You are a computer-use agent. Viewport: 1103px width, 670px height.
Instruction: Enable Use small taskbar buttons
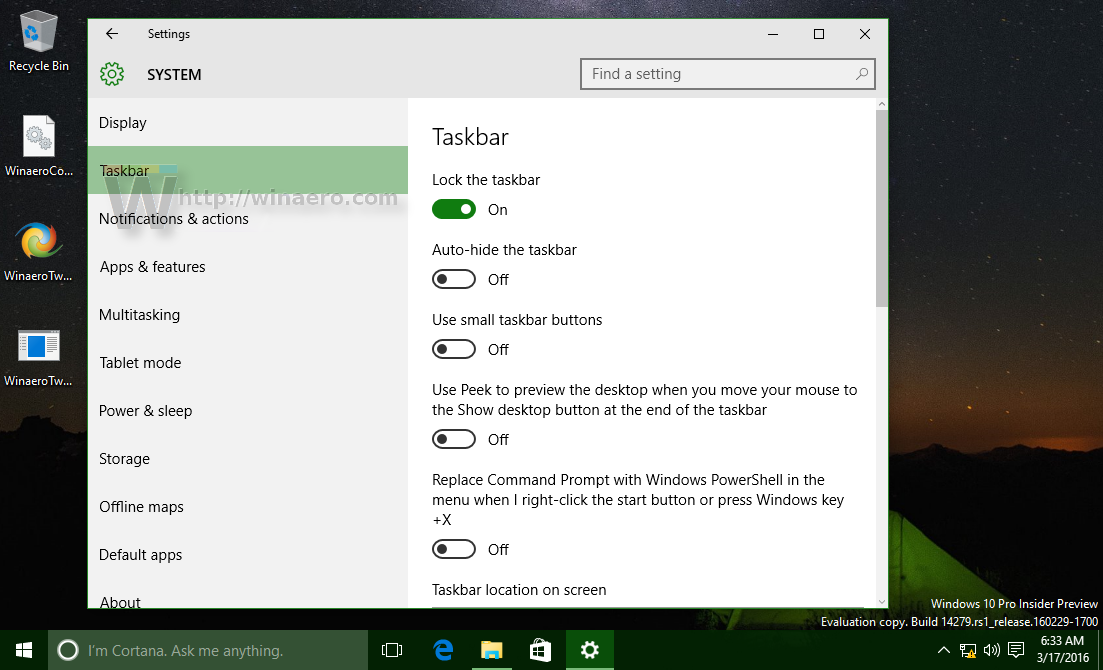454,349
